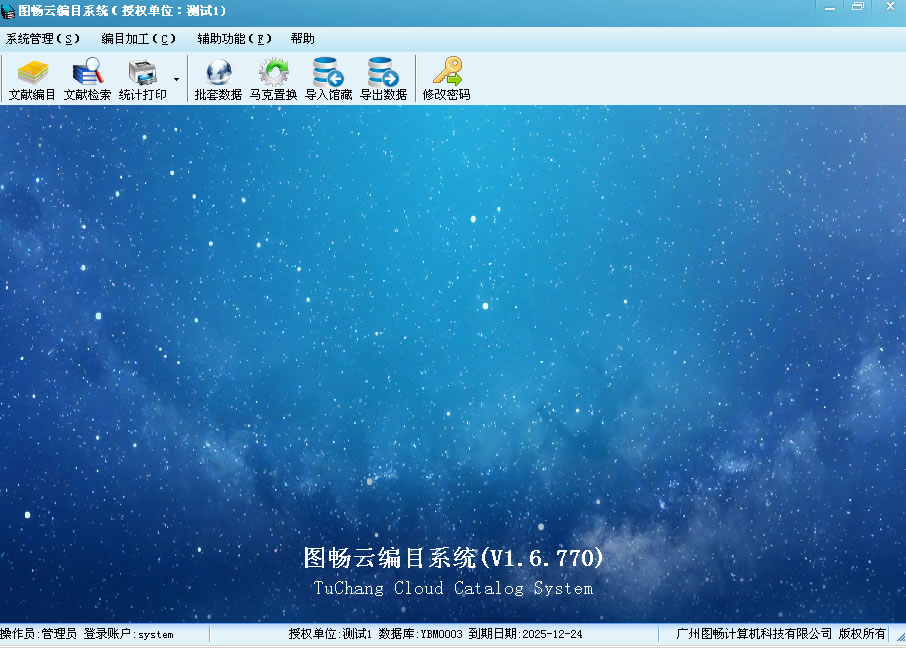Select 导入馆藏 import holdings icon
This screenshot has height=648, width=906.
(328, 79)
